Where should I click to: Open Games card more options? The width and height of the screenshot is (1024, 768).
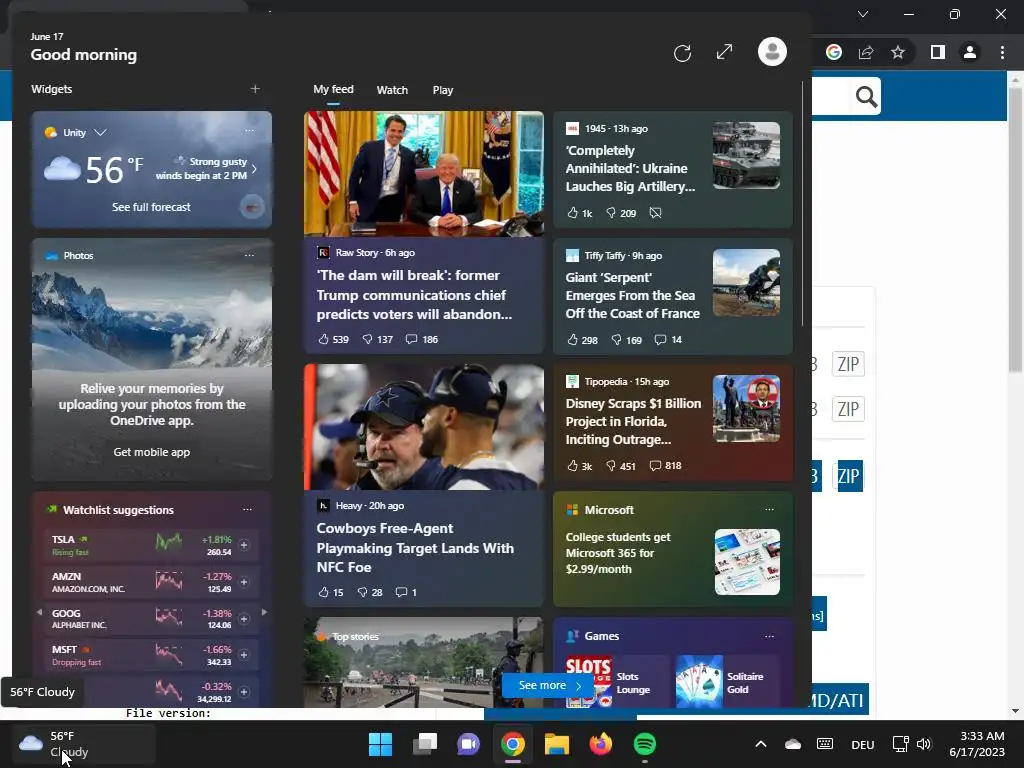769,636
